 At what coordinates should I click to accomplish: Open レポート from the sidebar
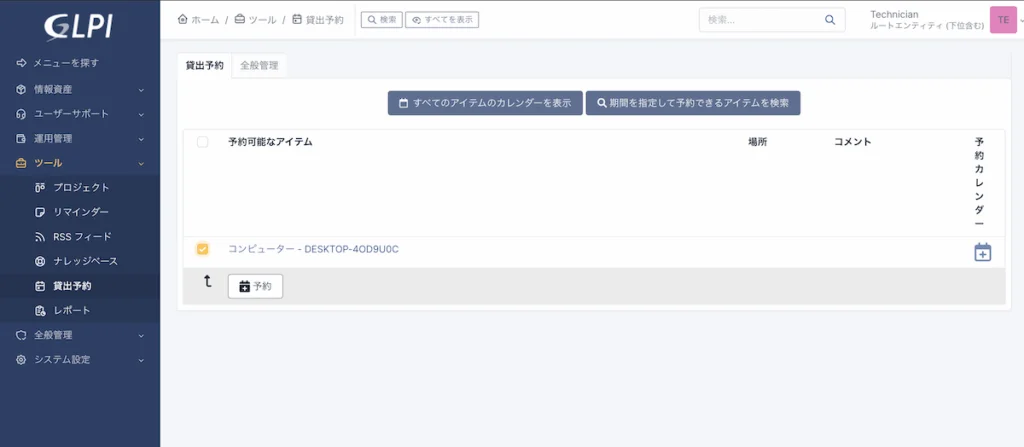coord(72,310)
